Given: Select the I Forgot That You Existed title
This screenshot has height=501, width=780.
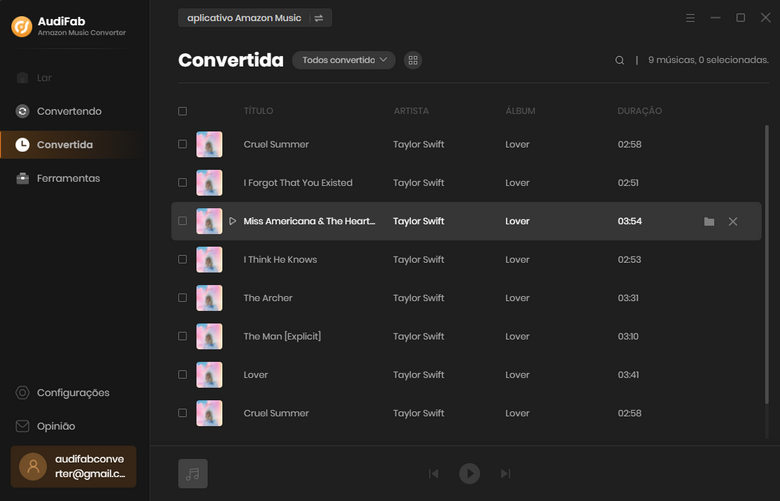Looking at the screenshot, I should (x=298, y=183).
